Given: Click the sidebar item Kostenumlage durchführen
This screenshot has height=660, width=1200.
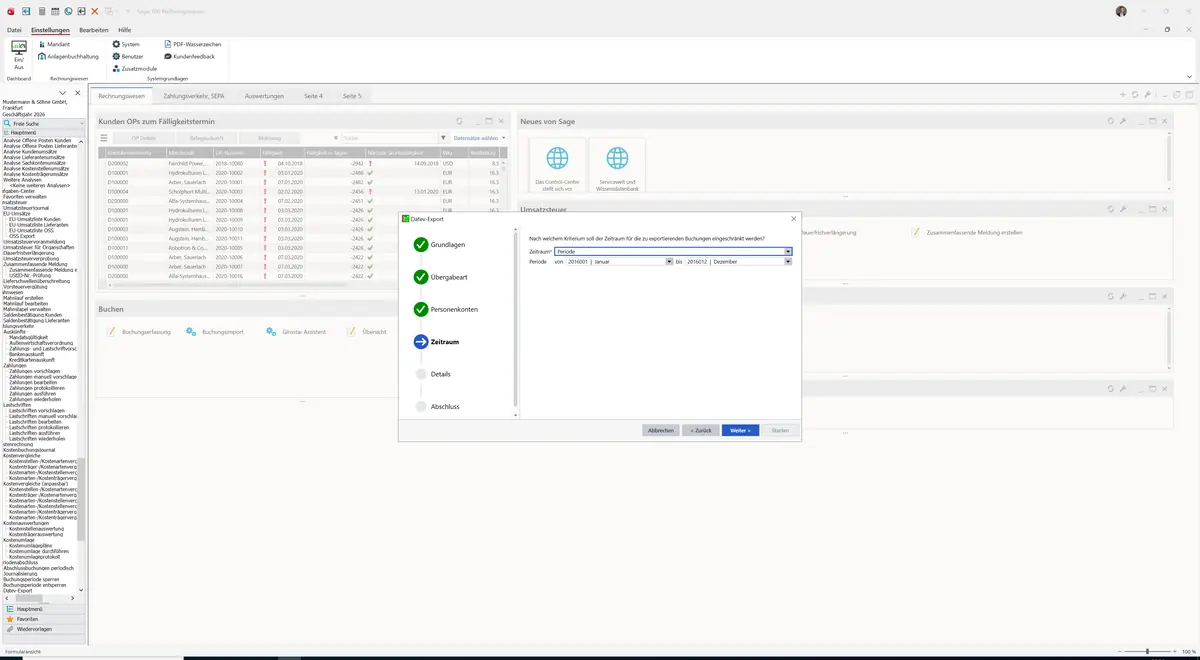Looking at the screenshot, I should [x=39, y=551].
